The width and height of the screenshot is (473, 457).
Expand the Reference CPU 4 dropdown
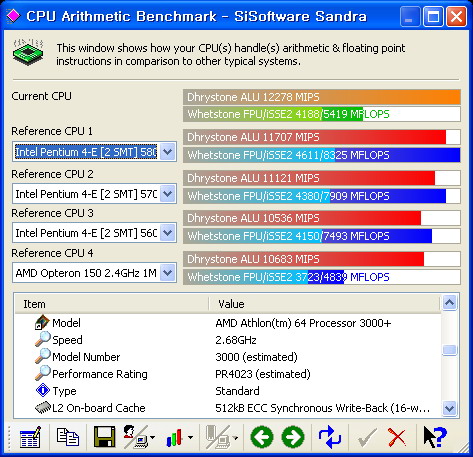click(x=168, y=273)
